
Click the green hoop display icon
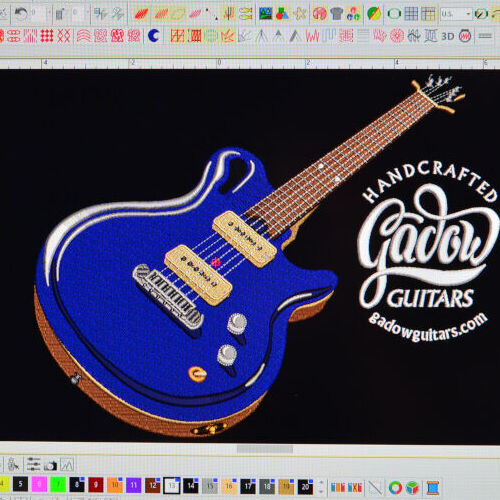click(394, 14)
